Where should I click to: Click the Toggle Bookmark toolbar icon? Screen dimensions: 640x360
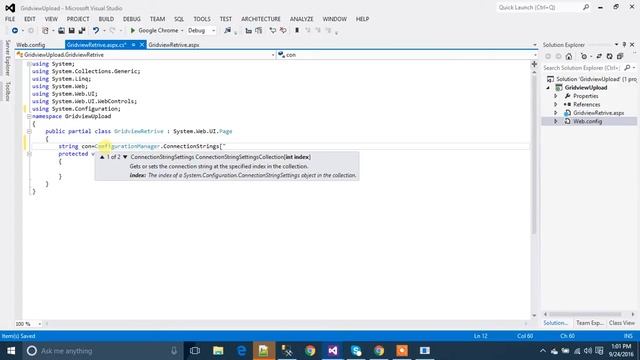[x=297, y=31]
